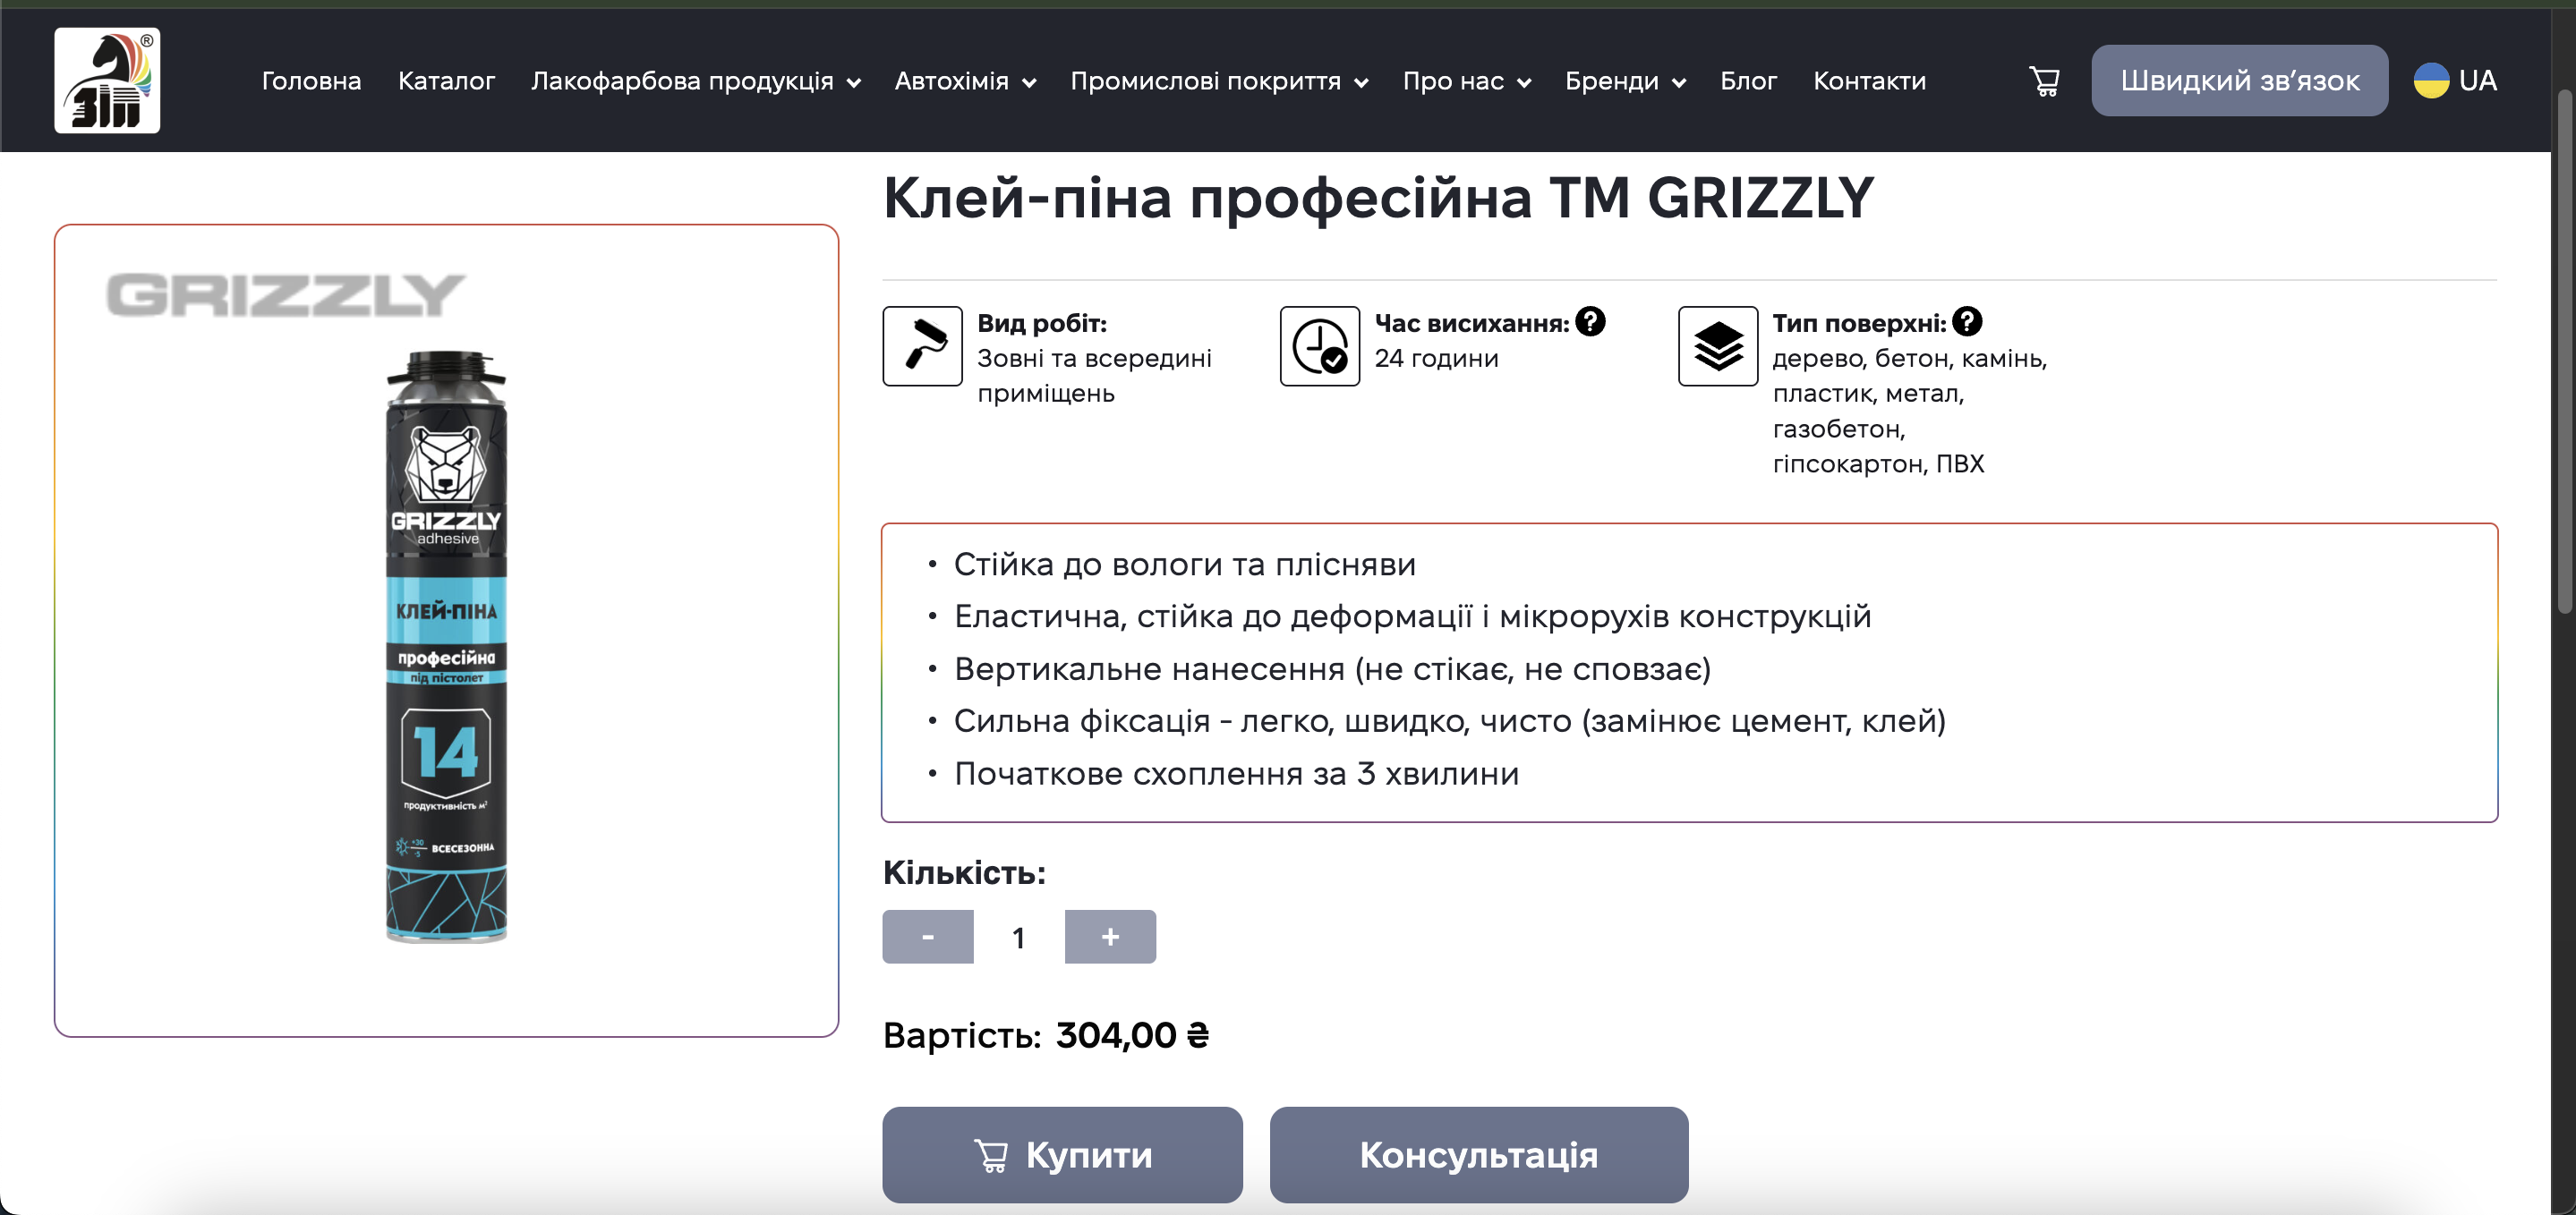Click the GRIZZLY foam can product image
The image size is (2576, 1215).
point(446,646)
